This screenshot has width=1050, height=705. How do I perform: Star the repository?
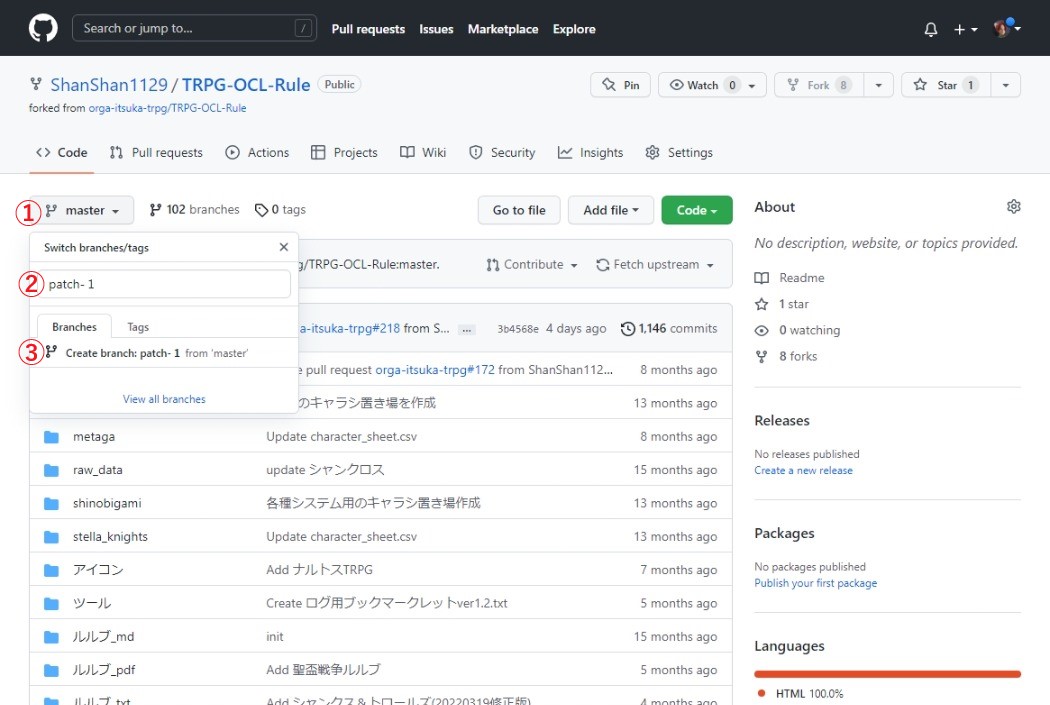point(946,85)
